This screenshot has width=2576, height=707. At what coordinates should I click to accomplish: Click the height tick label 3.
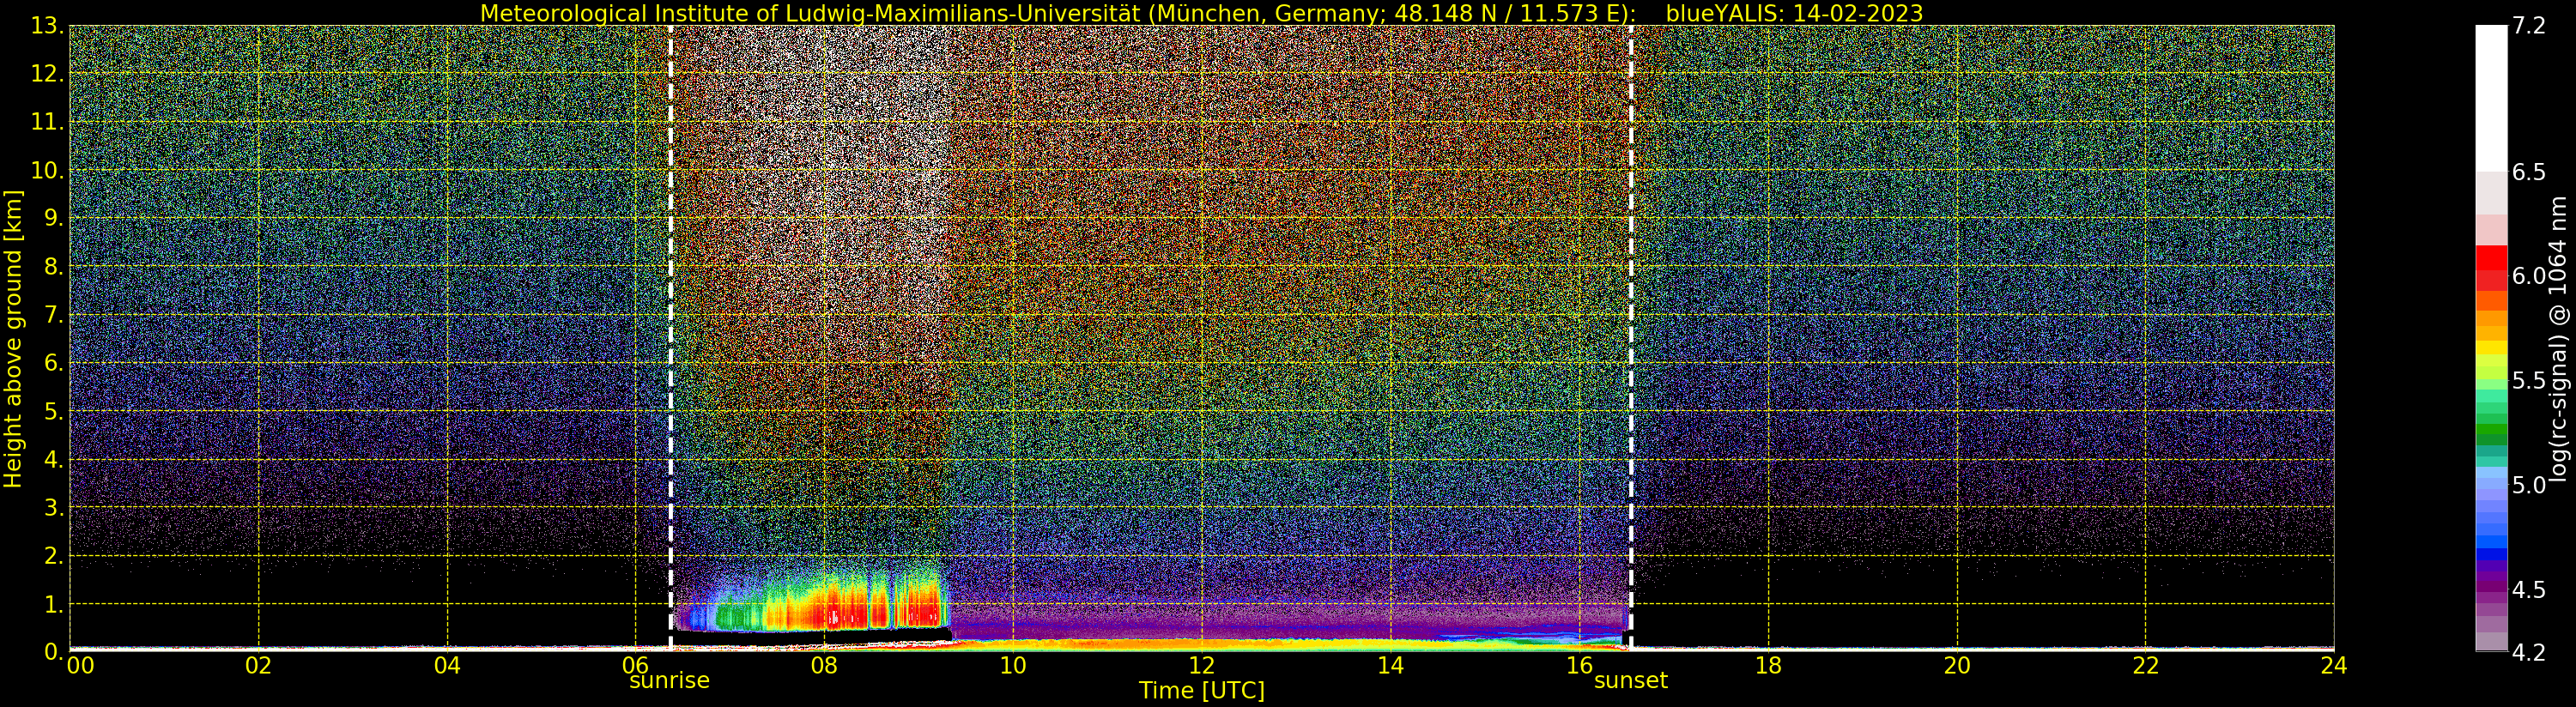[54, 507]
